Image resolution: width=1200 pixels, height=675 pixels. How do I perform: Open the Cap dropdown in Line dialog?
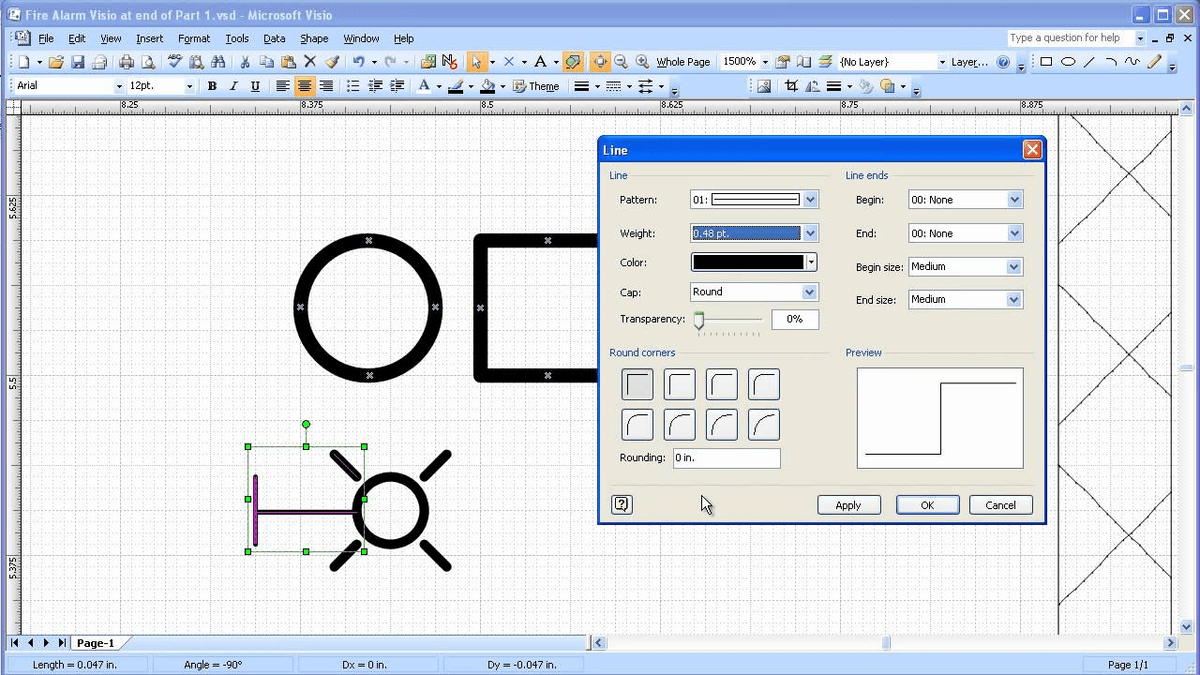[x=810, y=291]
